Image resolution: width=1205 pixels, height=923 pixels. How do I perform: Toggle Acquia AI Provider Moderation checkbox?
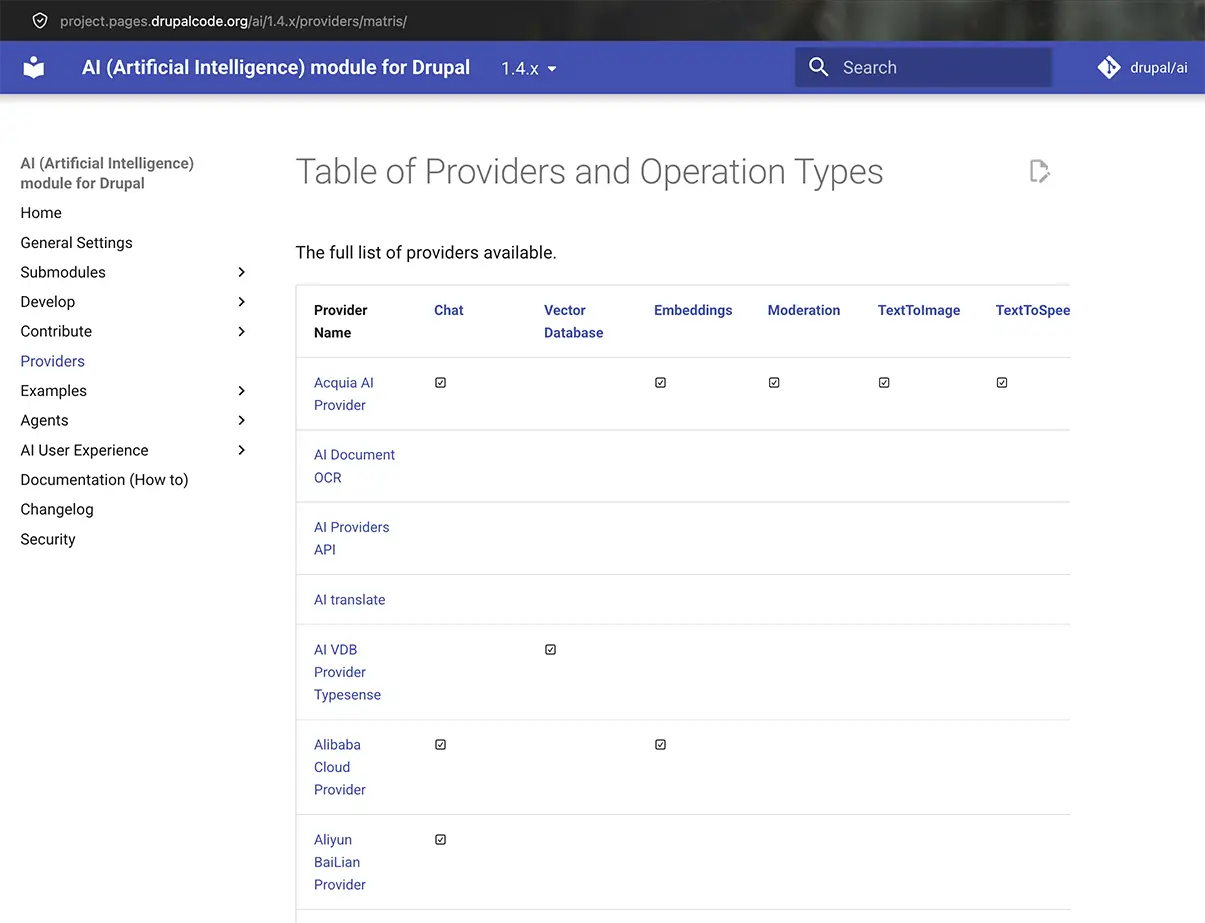click(774, 382)
